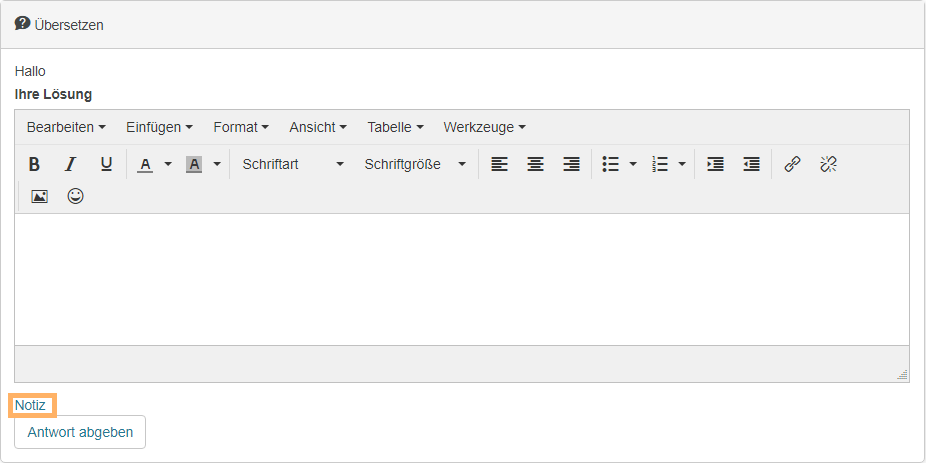The image size is (926, 463).
Task: Toggle italic formatting
Action: pos(70,164)
